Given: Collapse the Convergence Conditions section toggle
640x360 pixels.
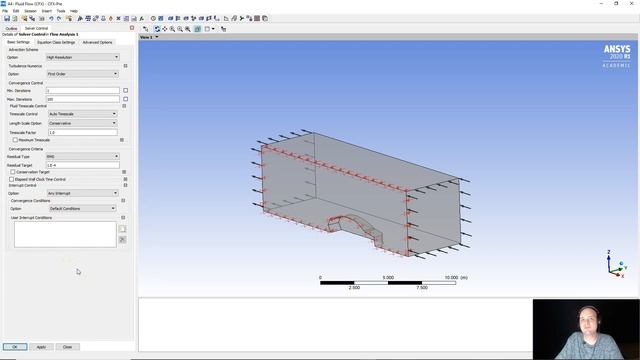Looking at the screenshot, I should [x=123, y=201].
